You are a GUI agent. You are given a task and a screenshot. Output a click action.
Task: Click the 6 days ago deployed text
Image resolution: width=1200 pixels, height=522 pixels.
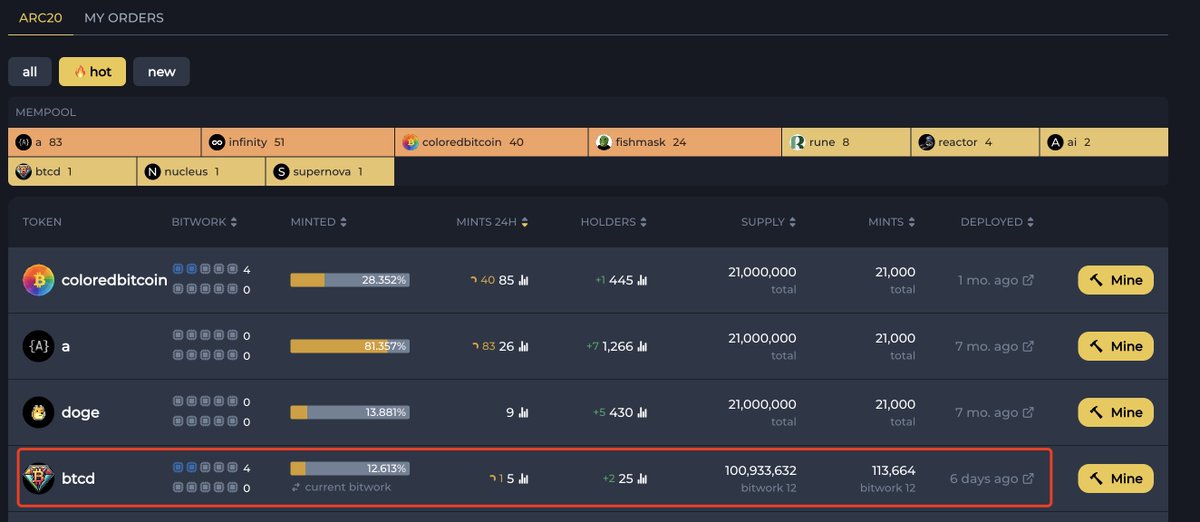(x=984, y=478)
